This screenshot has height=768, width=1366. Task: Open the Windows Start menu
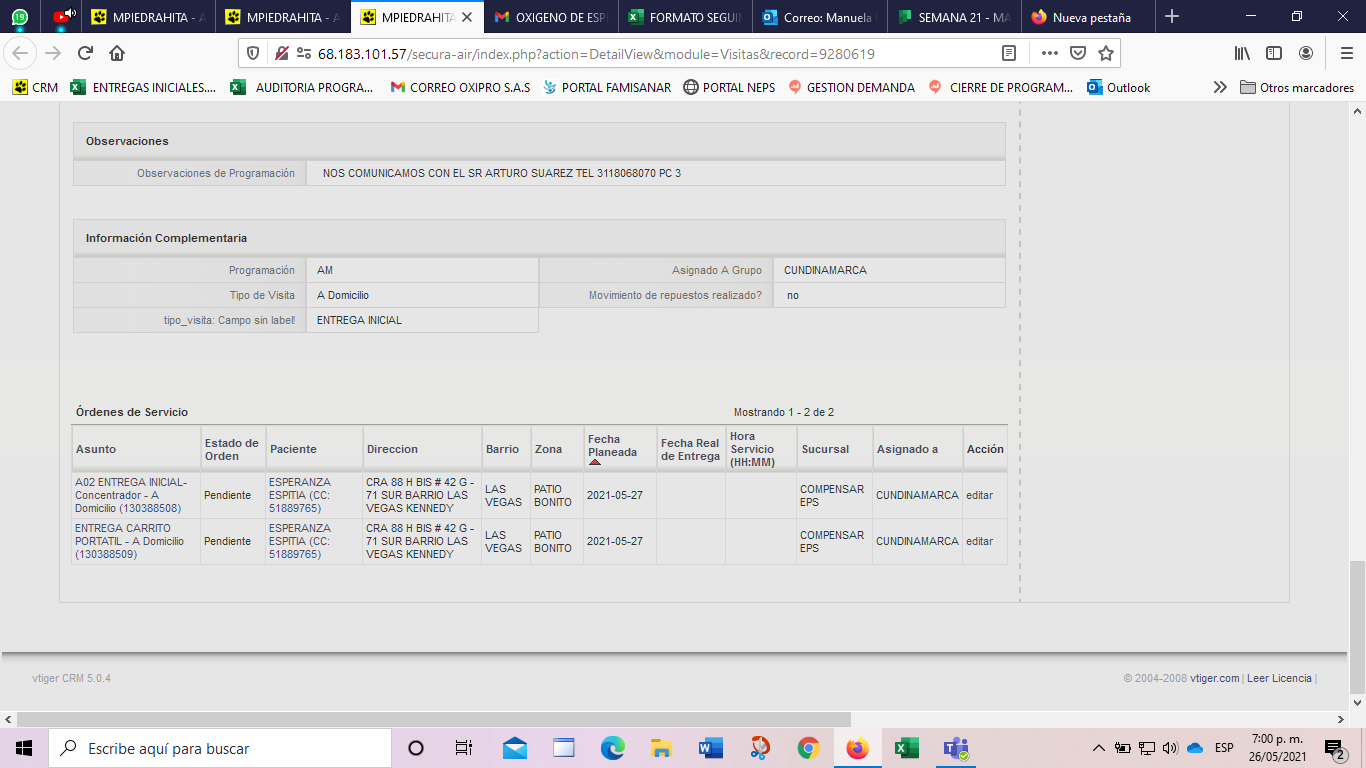24,748
